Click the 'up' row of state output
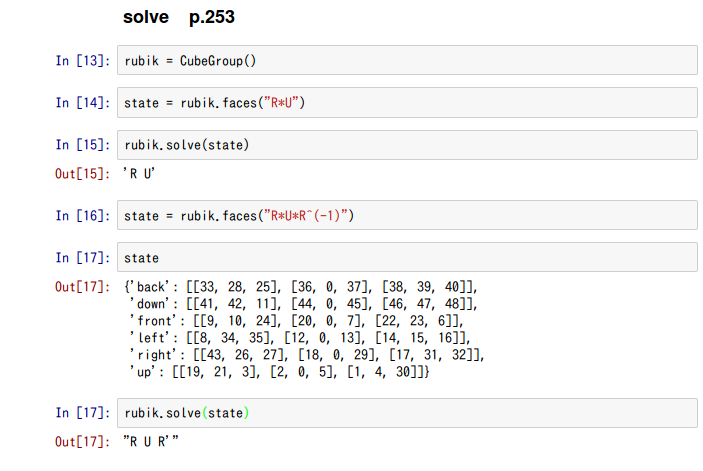 (x=279, y=372)
